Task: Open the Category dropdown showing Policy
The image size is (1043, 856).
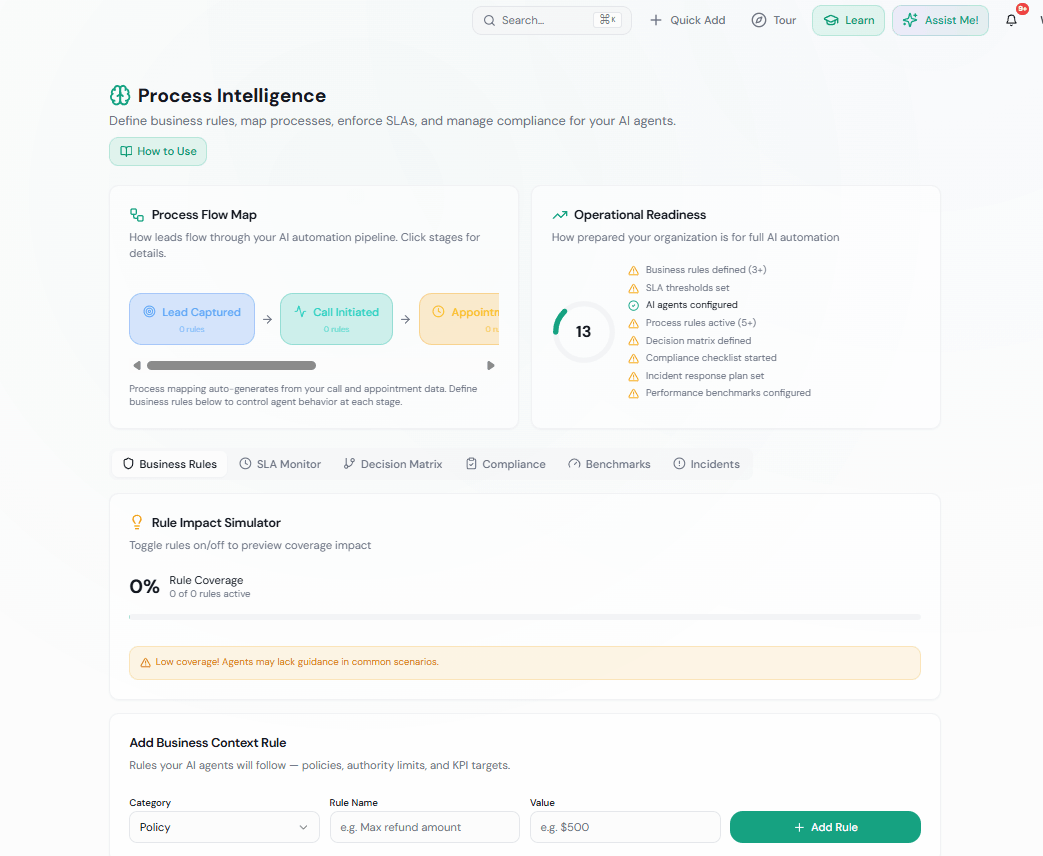Action: tap(224, 827)
